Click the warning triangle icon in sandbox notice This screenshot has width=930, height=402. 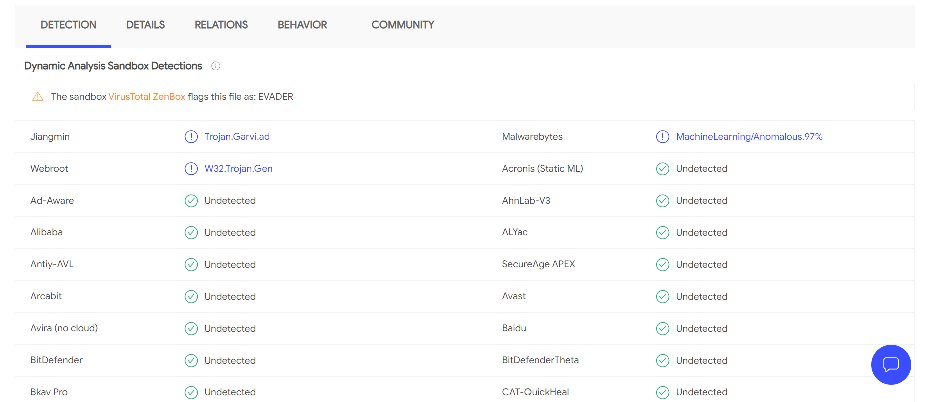click(x=38, y=97)
